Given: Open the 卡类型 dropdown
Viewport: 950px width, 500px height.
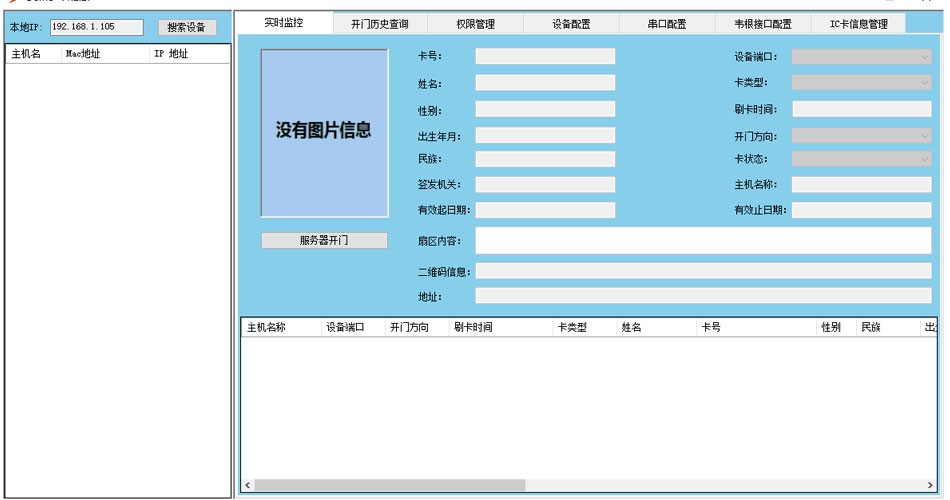Looking at the screenshot, I should [924, 83].
